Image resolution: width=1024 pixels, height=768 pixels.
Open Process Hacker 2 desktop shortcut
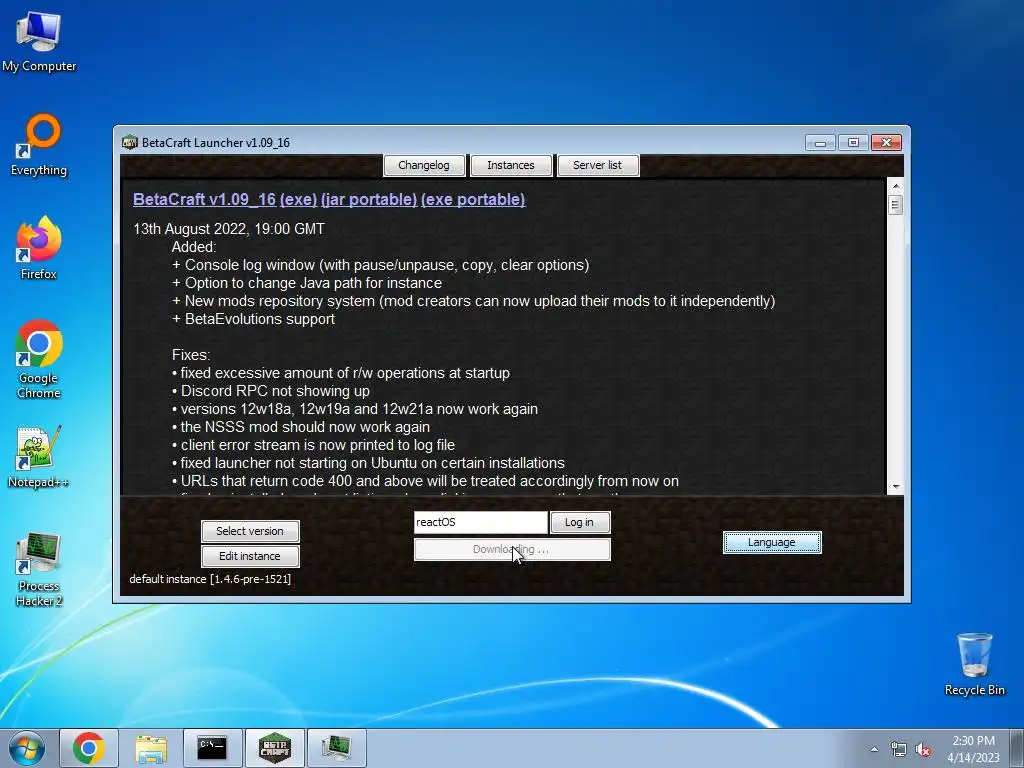pyautogui.click(x=39, y=569)
